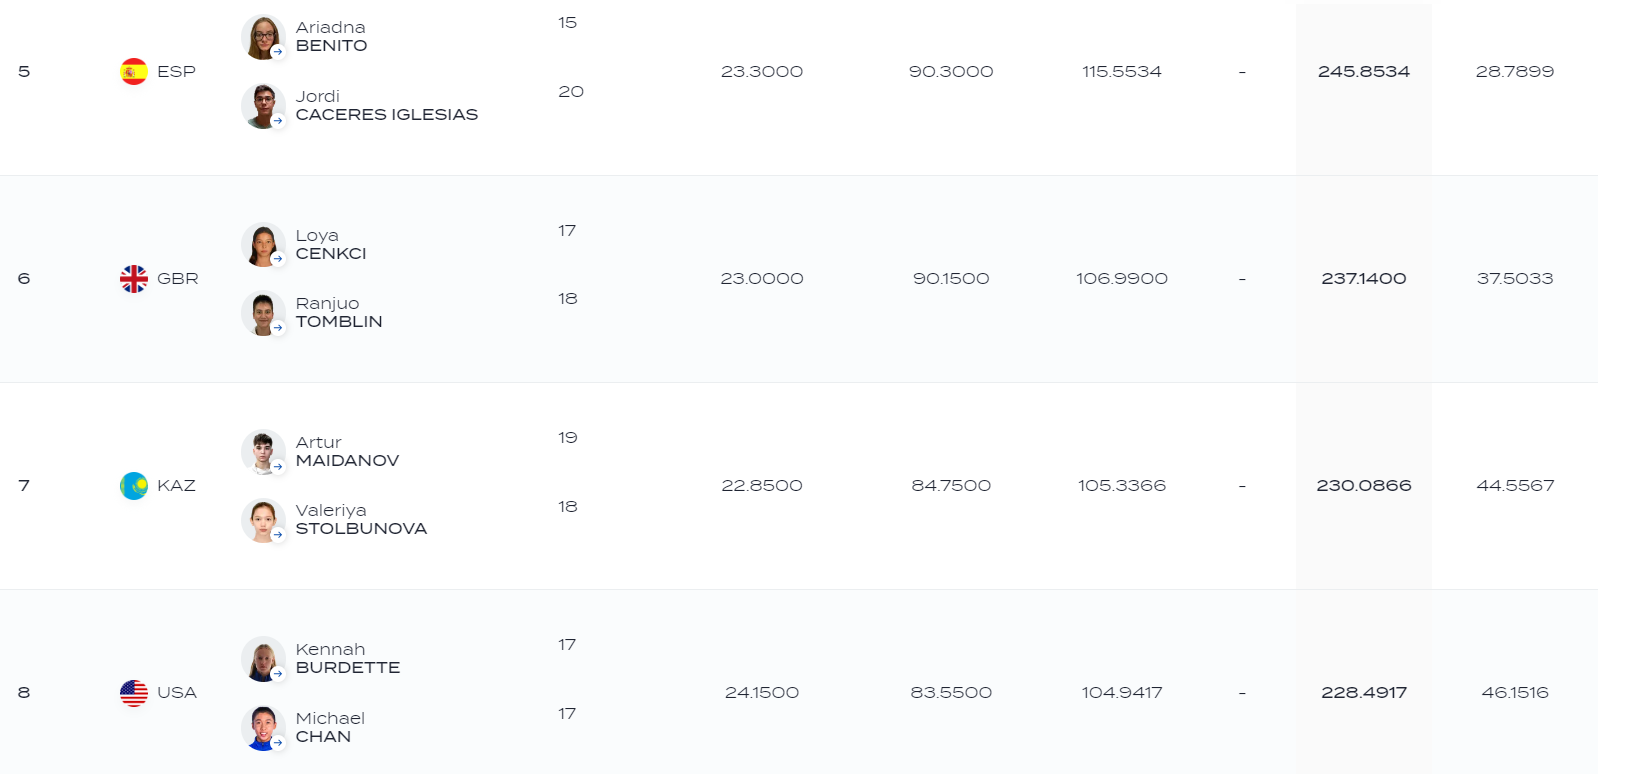This screenshot has height=774, width=1644.
Task: Select Spain total score 245.8534
Action: [x=1364, y=72]
